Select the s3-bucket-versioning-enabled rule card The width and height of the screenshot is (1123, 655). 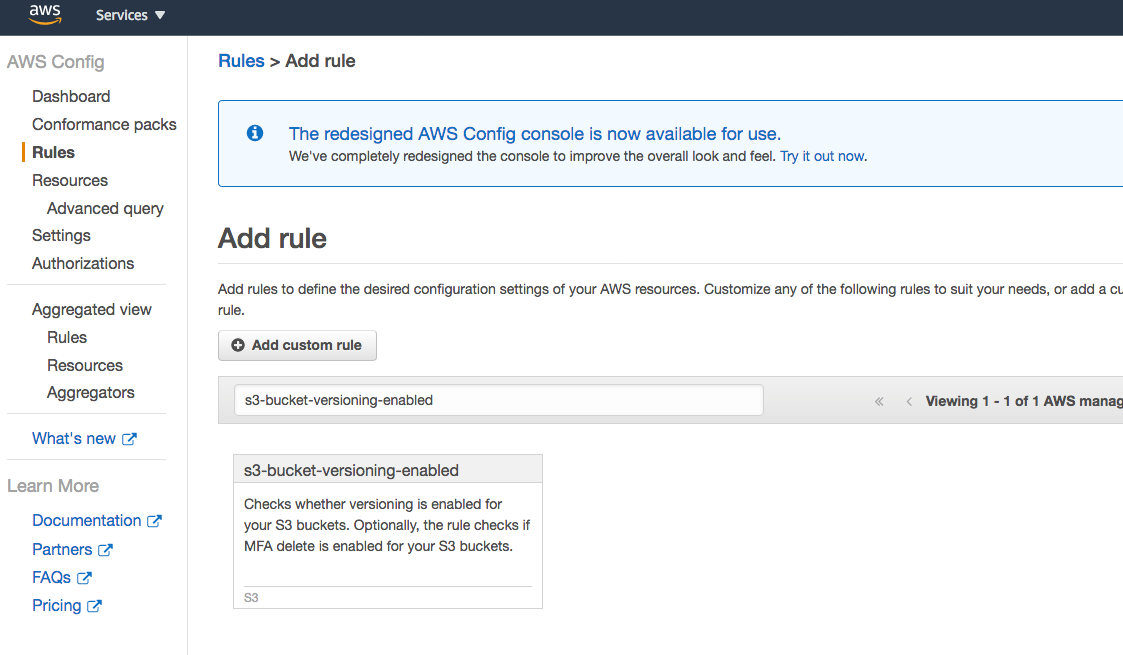tap(388, 531)
